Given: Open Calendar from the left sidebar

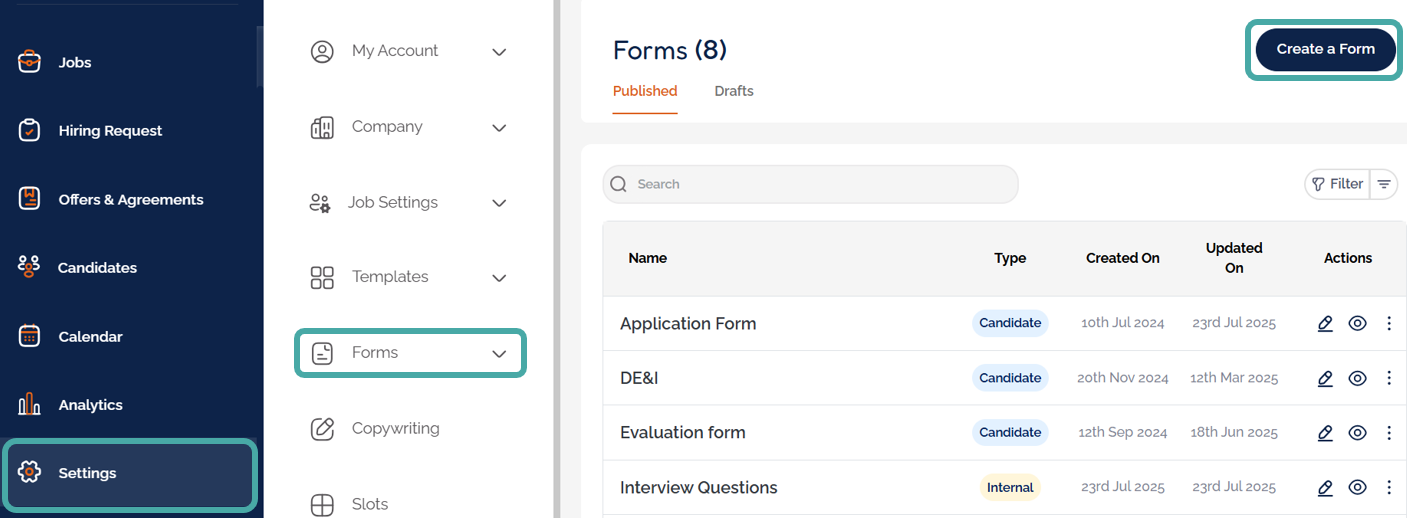Looking at the screenshot, I should point(90,337).
